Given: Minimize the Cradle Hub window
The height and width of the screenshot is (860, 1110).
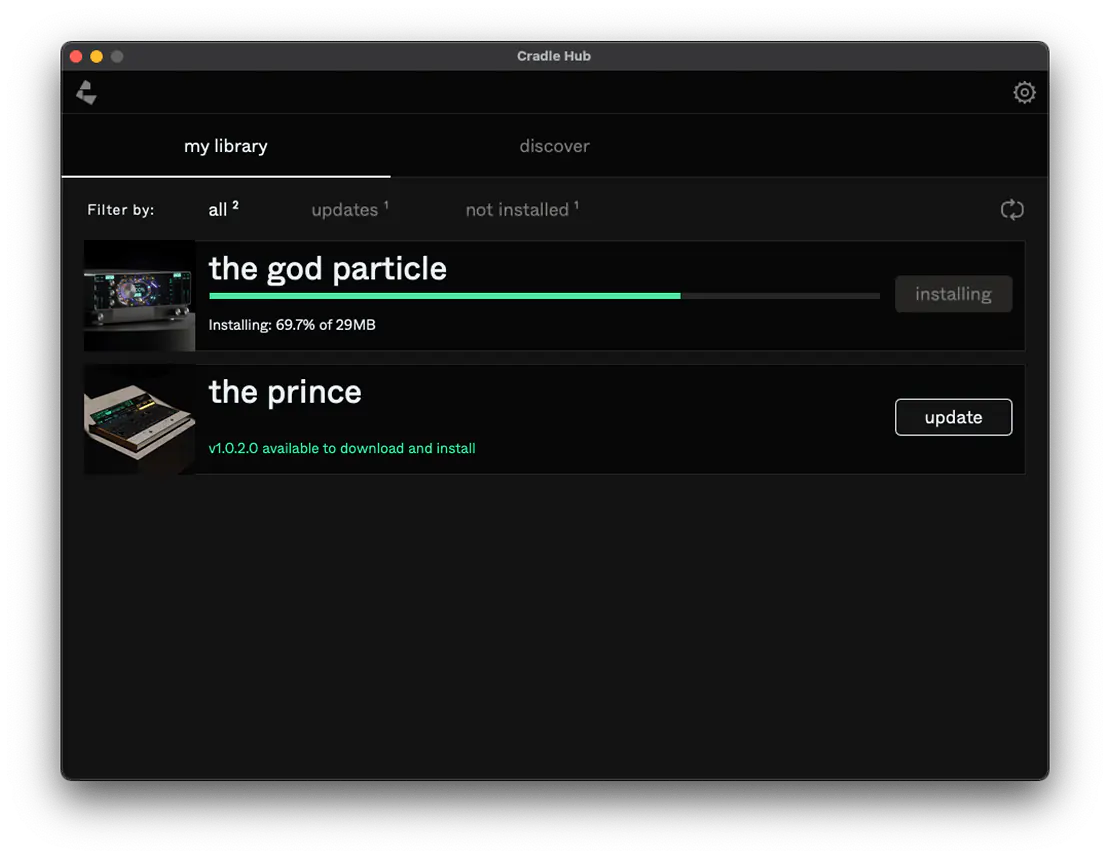Looking at the screenshot, I should click(97, 57).
